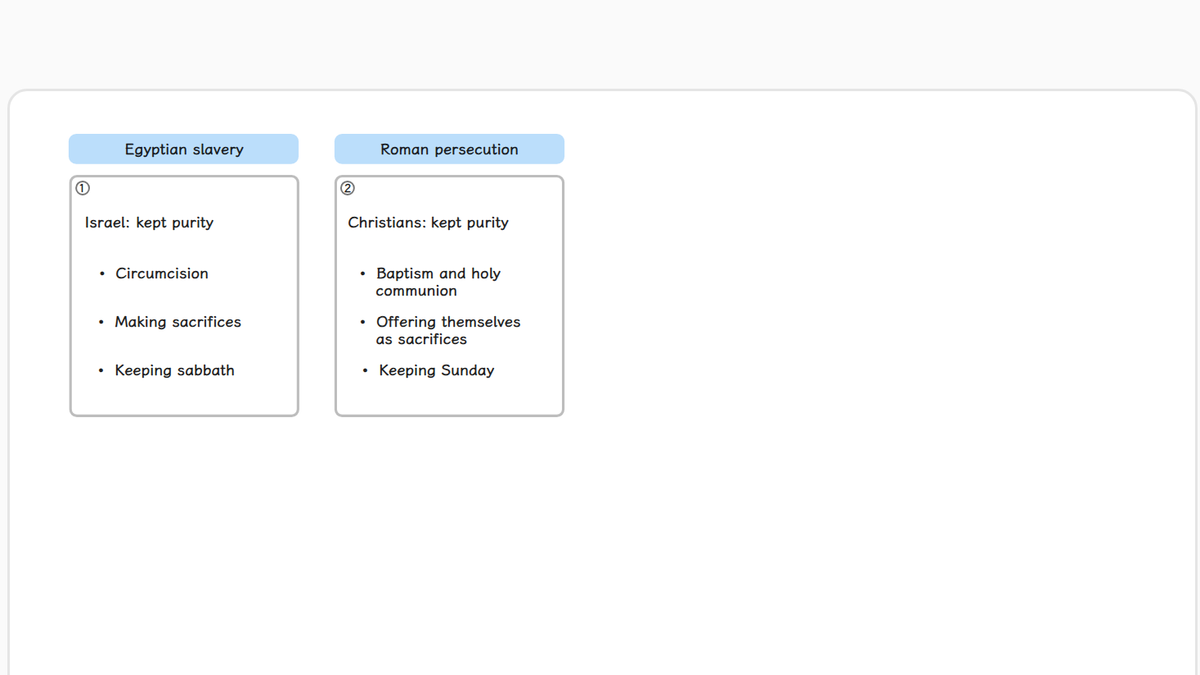Select the bullet beside Offering themselves as sacrifices

point(362,322)
